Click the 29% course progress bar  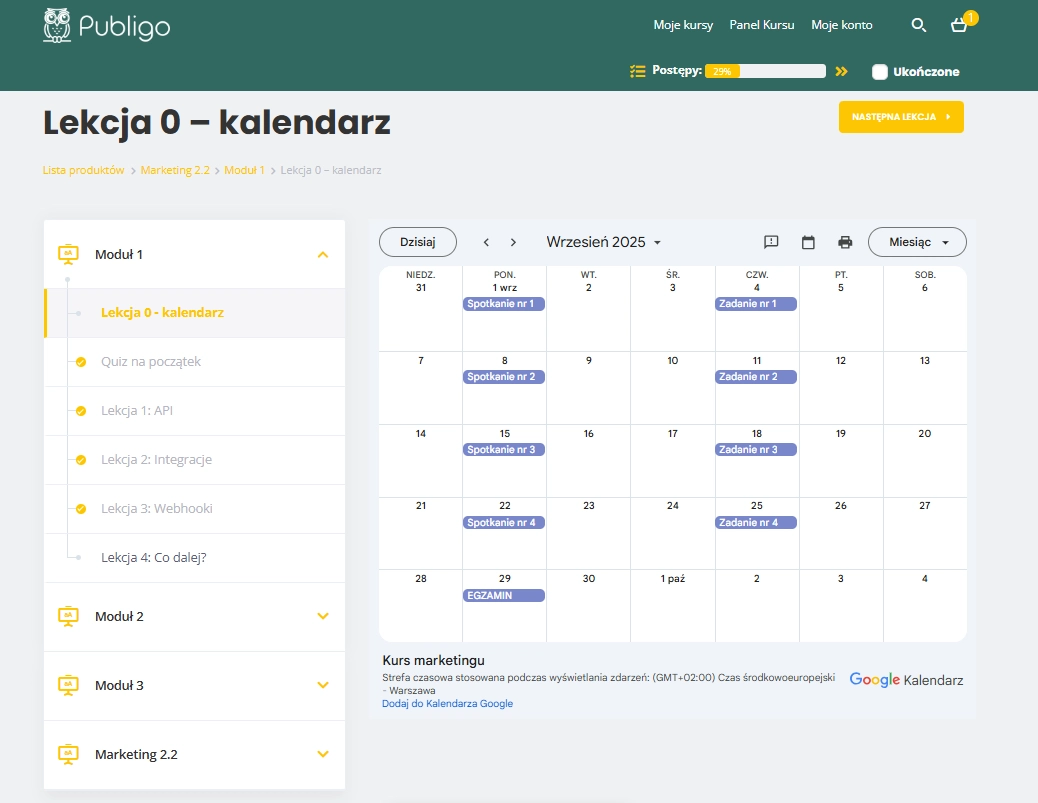pyautogui.click(x=765, y=71)
